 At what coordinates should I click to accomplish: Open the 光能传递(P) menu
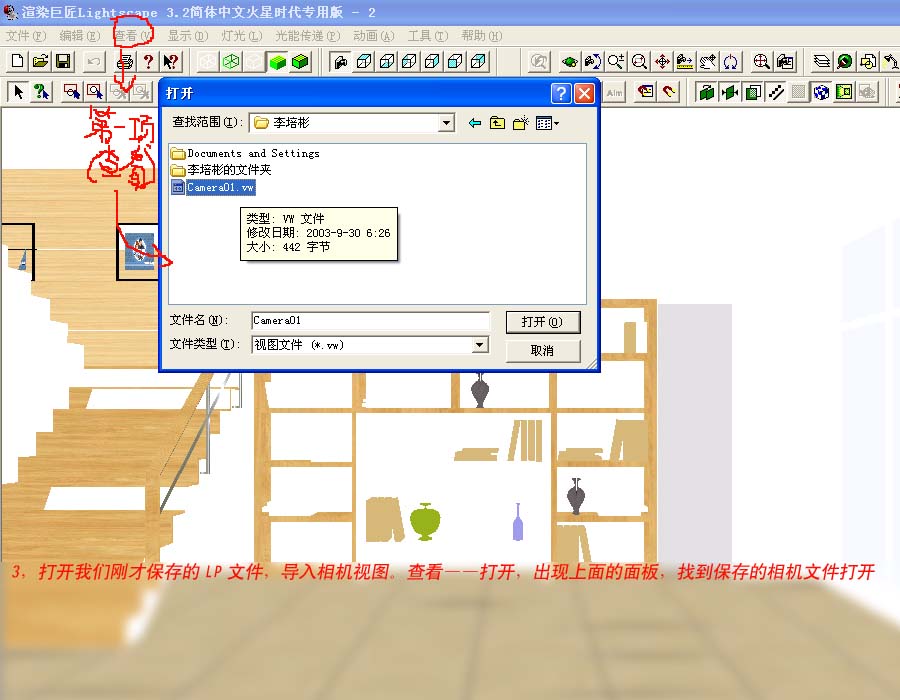pos(308,36)
